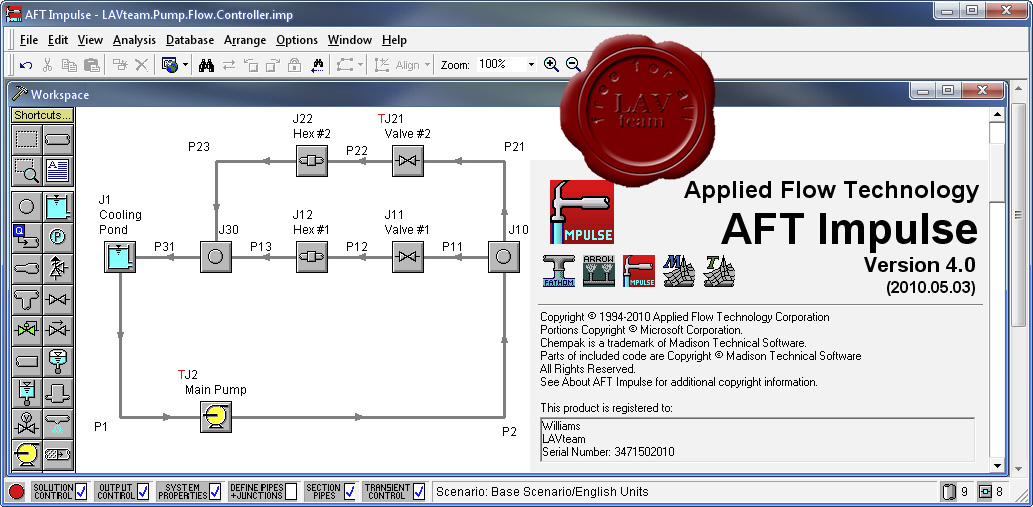Click the Zoom In magnifier icon
1033x507 pixels.
point(551,65)
